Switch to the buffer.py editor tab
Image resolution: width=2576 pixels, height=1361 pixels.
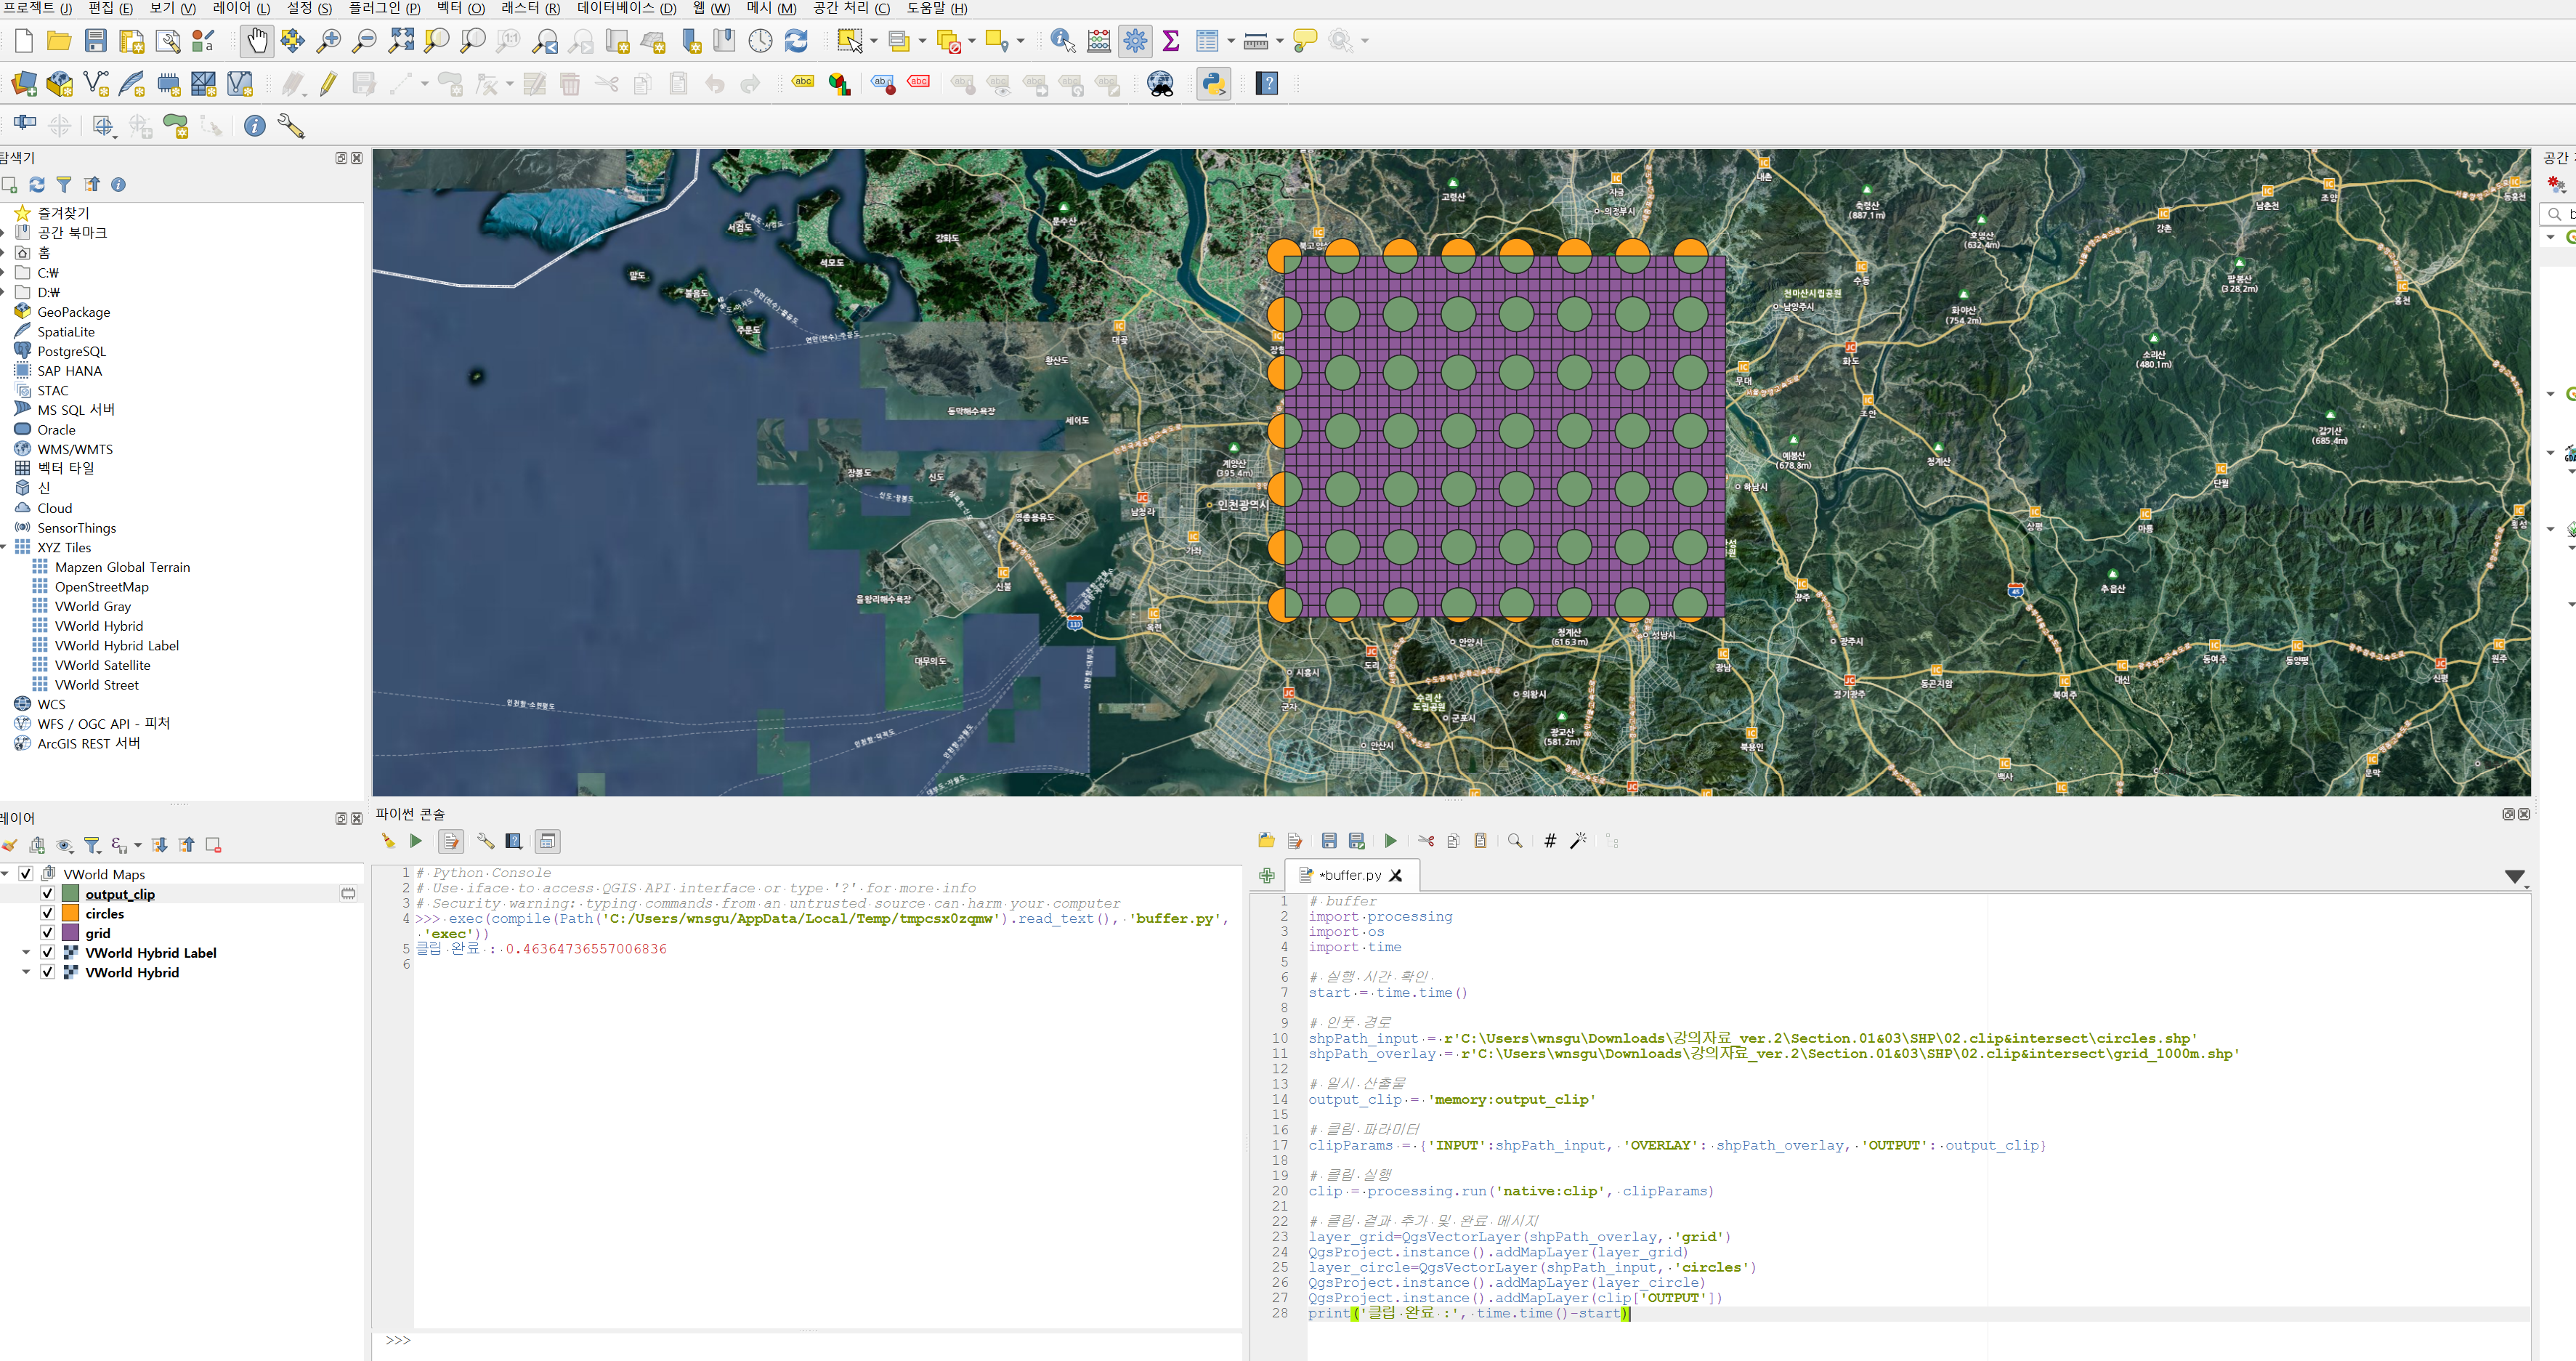(x=1349, y=875)
